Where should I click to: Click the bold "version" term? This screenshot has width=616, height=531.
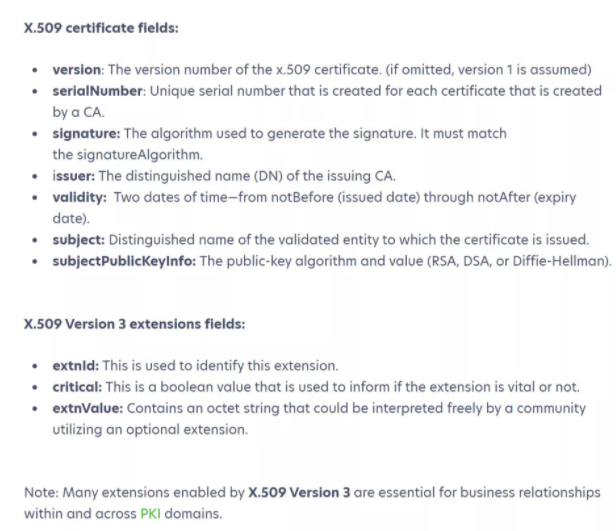coord(77,70)
